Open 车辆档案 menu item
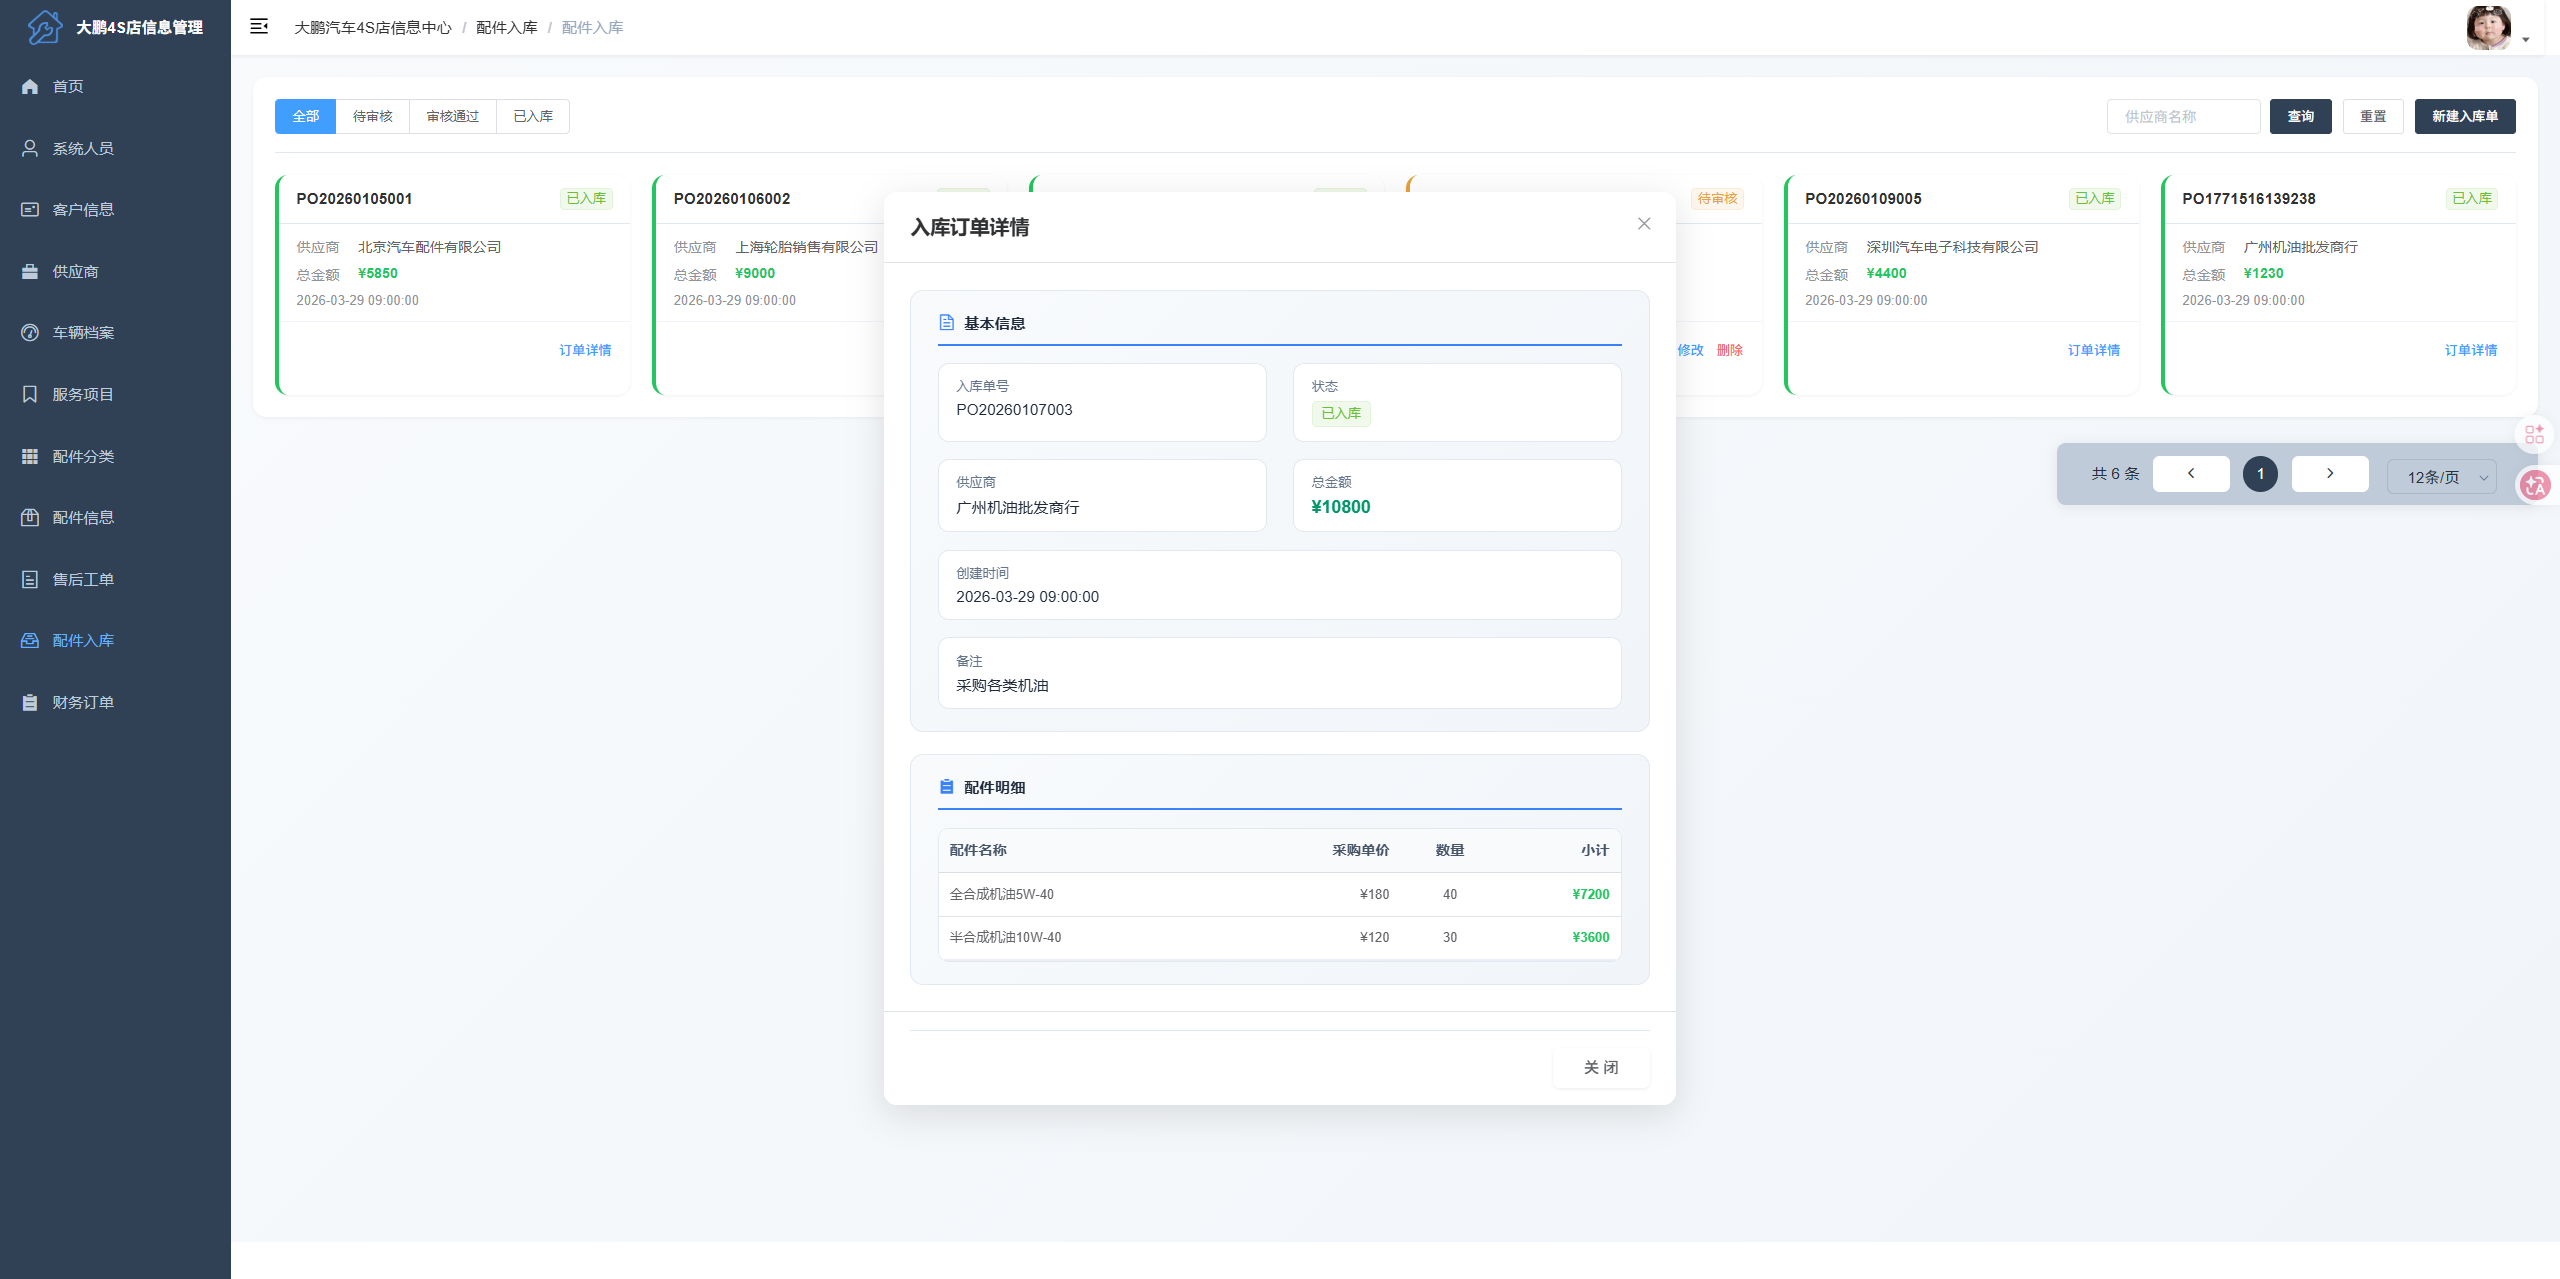 pyautogui.click(x=115, y=333)
